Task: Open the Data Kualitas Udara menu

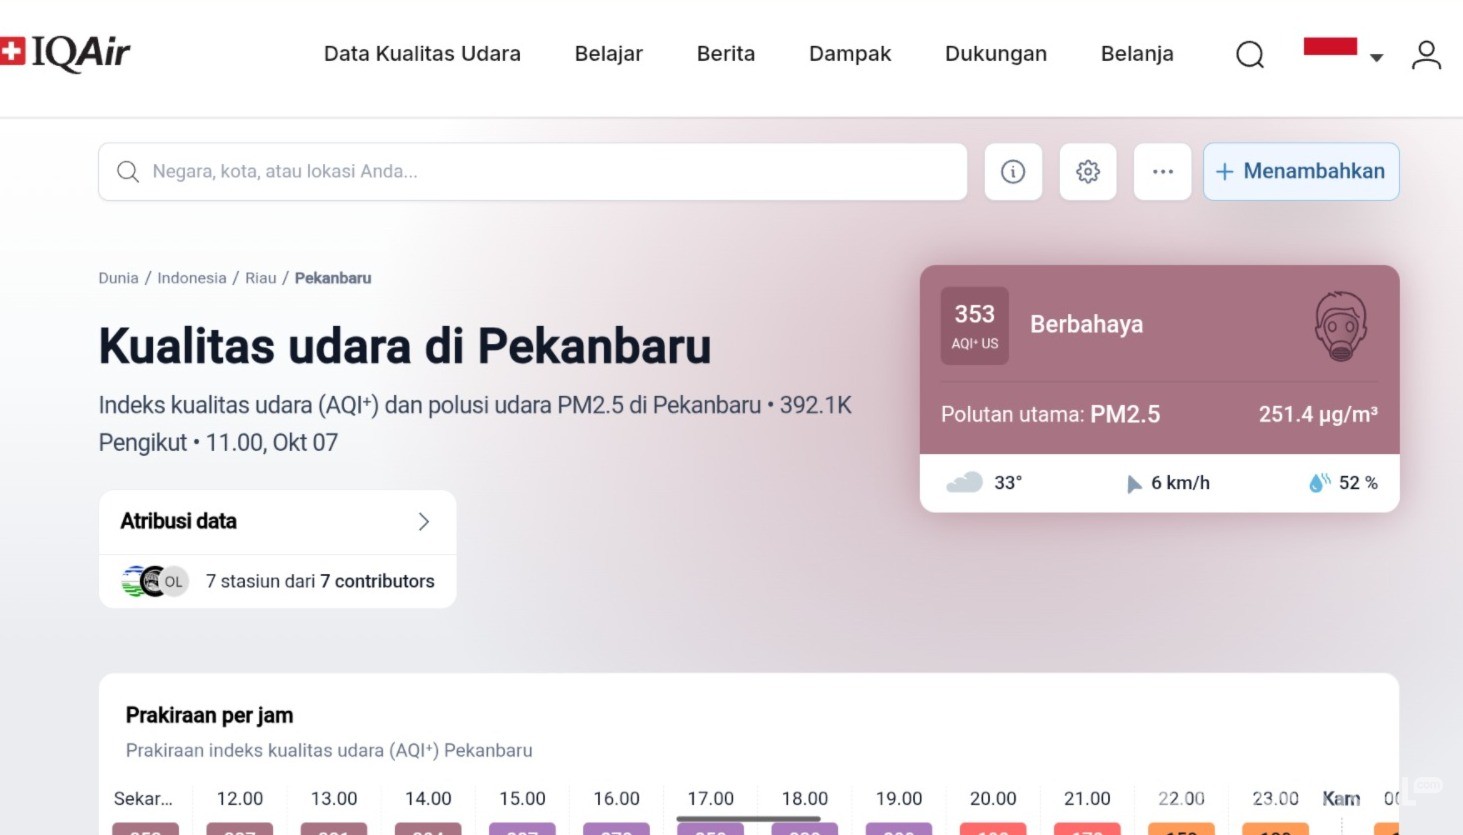Action: (x=422, y=54)
